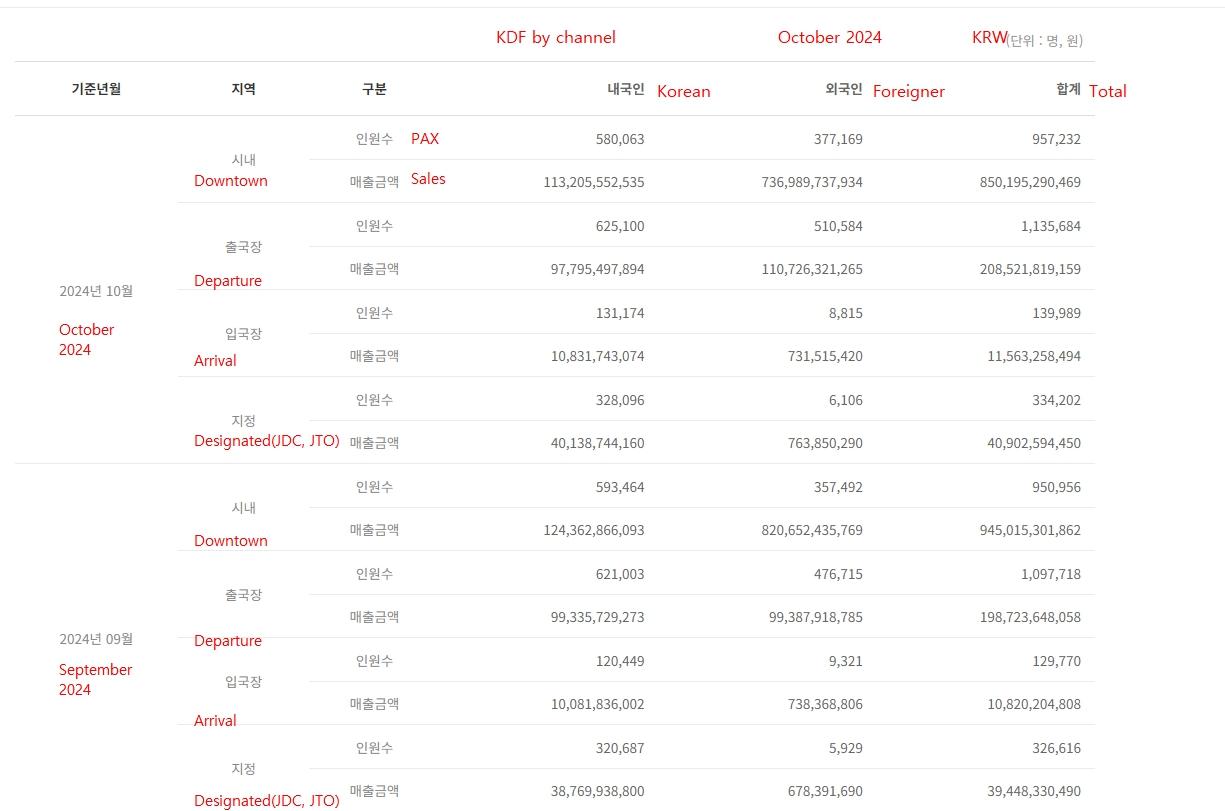This screenshot has width=1225, height=811.
Task: Select the designated sales total 40,902,594,450
Action: [1034, 443]
